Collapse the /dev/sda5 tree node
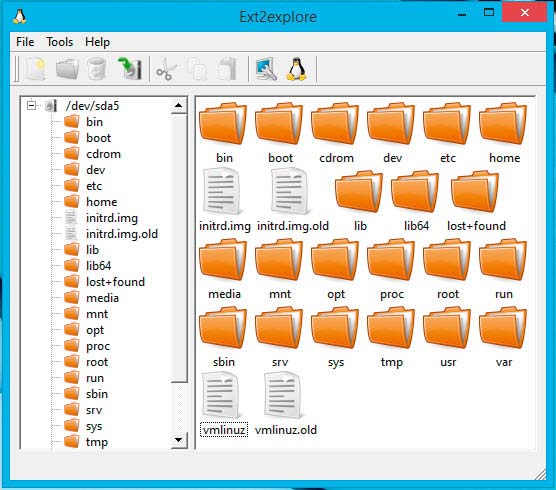556x490 pixels. click(x=32, y=105)
